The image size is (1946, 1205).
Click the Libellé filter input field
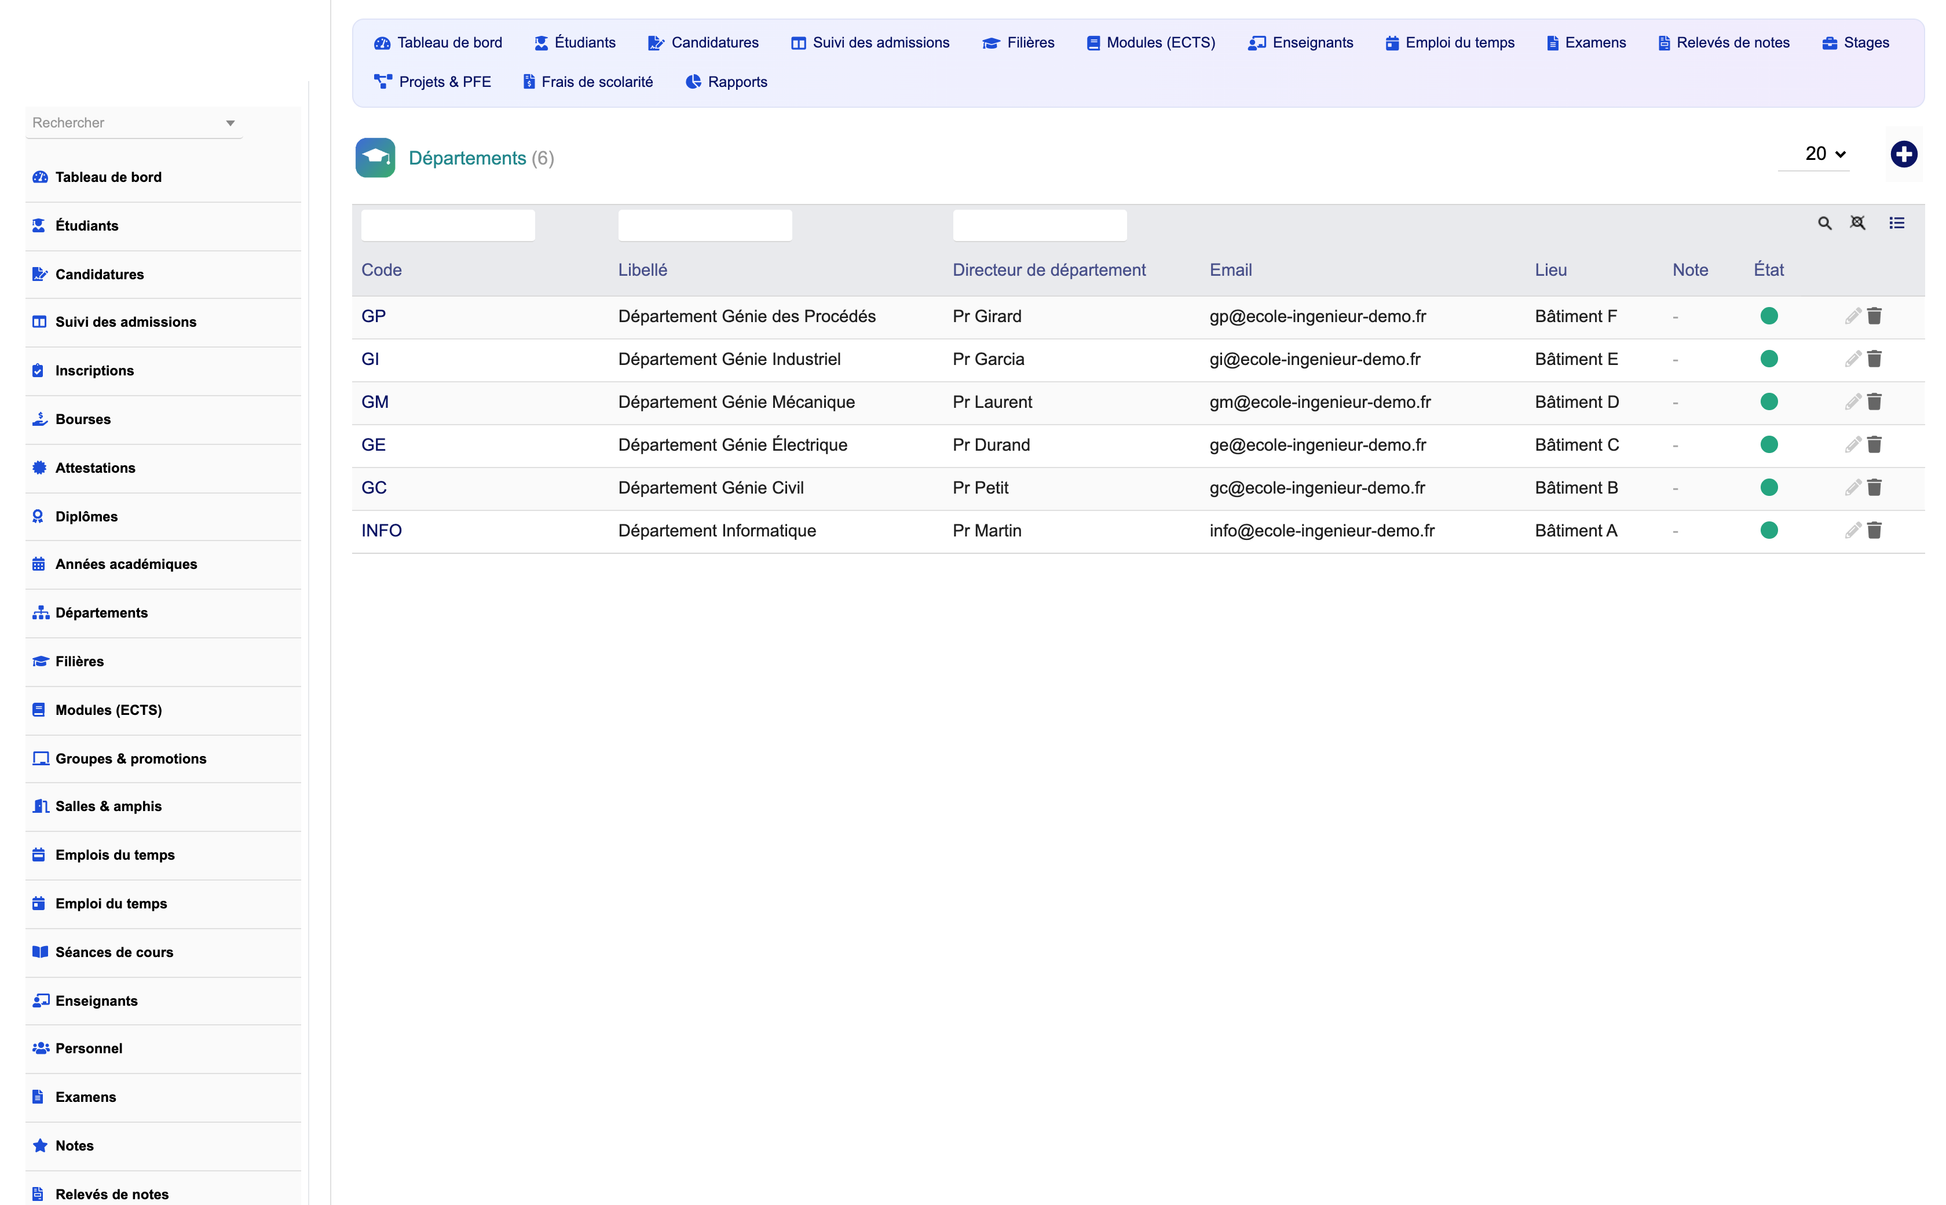[705, 225]
